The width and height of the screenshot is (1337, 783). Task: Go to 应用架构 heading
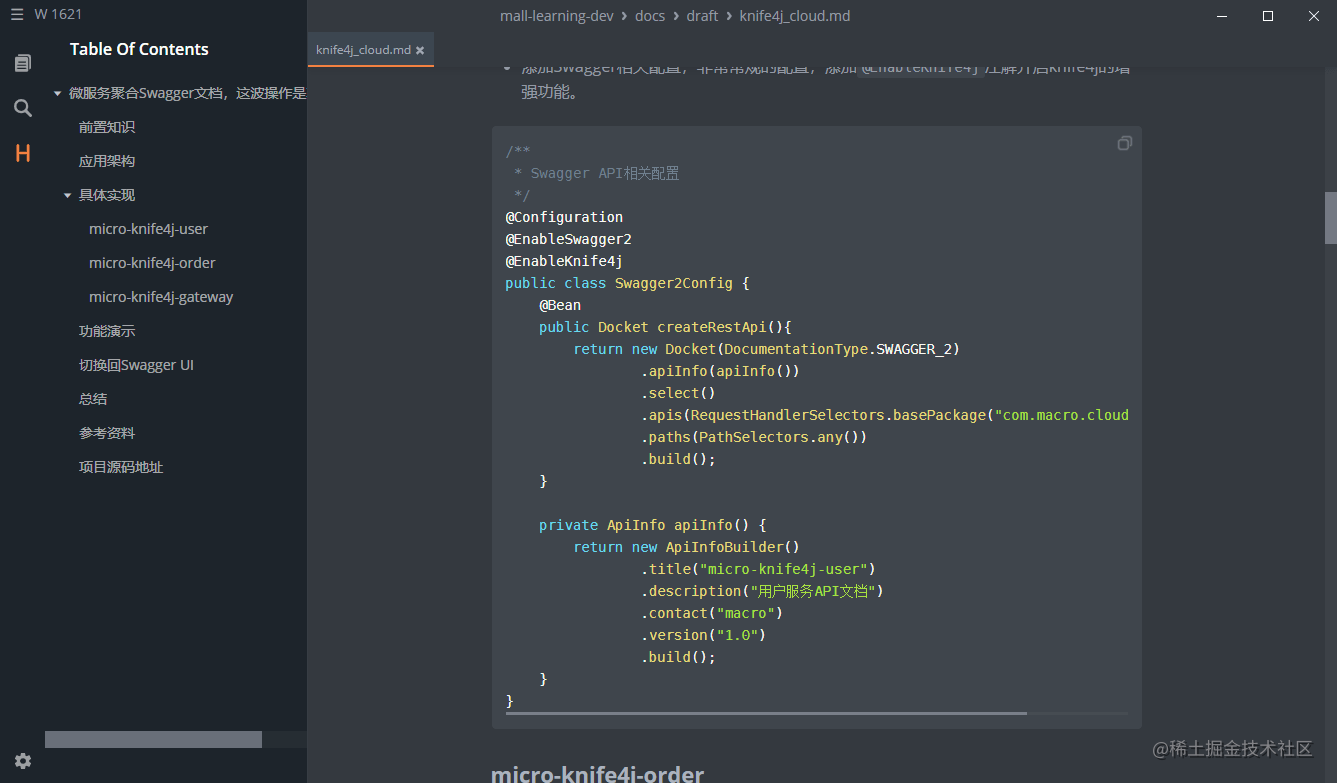coord(107,161)
